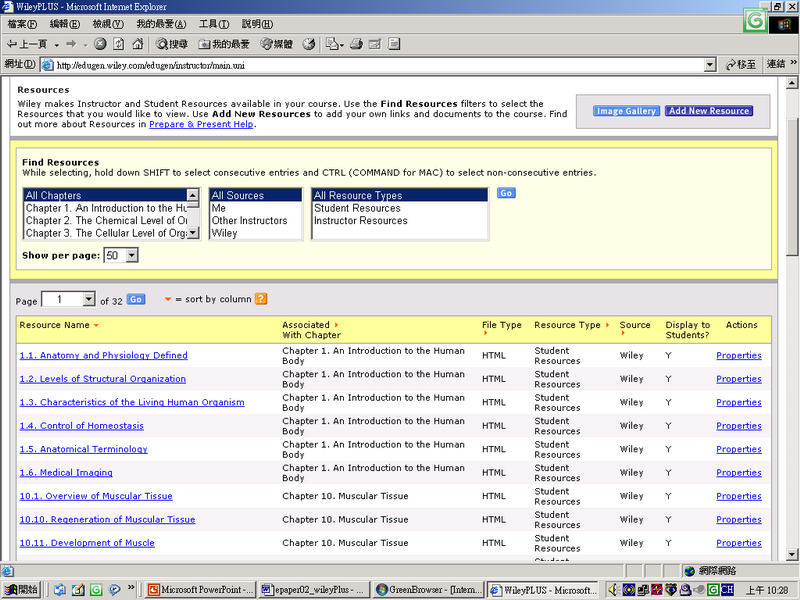The width and height of the screenshot is (800, 600).
Task: Click the green G icon at top right
Action: (x=755, y=21)
